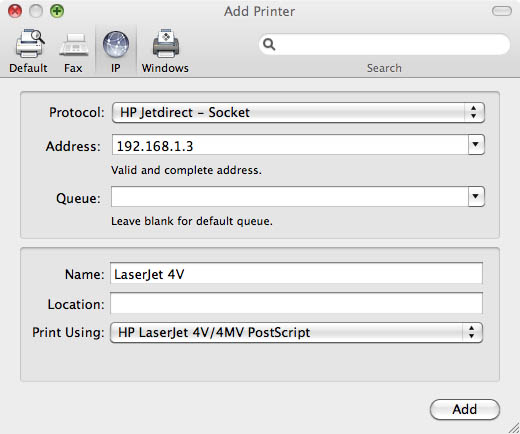520x434 pixels.
Task: Click the Address field containing 192.168.1.3
Action: [x=290, y=145]
